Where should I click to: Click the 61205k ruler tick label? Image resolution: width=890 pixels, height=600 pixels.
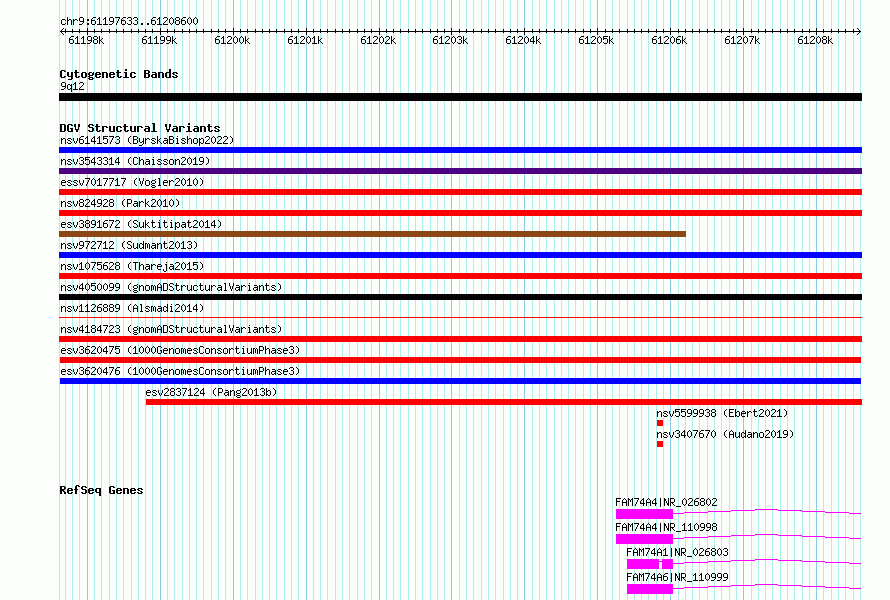point(596,40)
